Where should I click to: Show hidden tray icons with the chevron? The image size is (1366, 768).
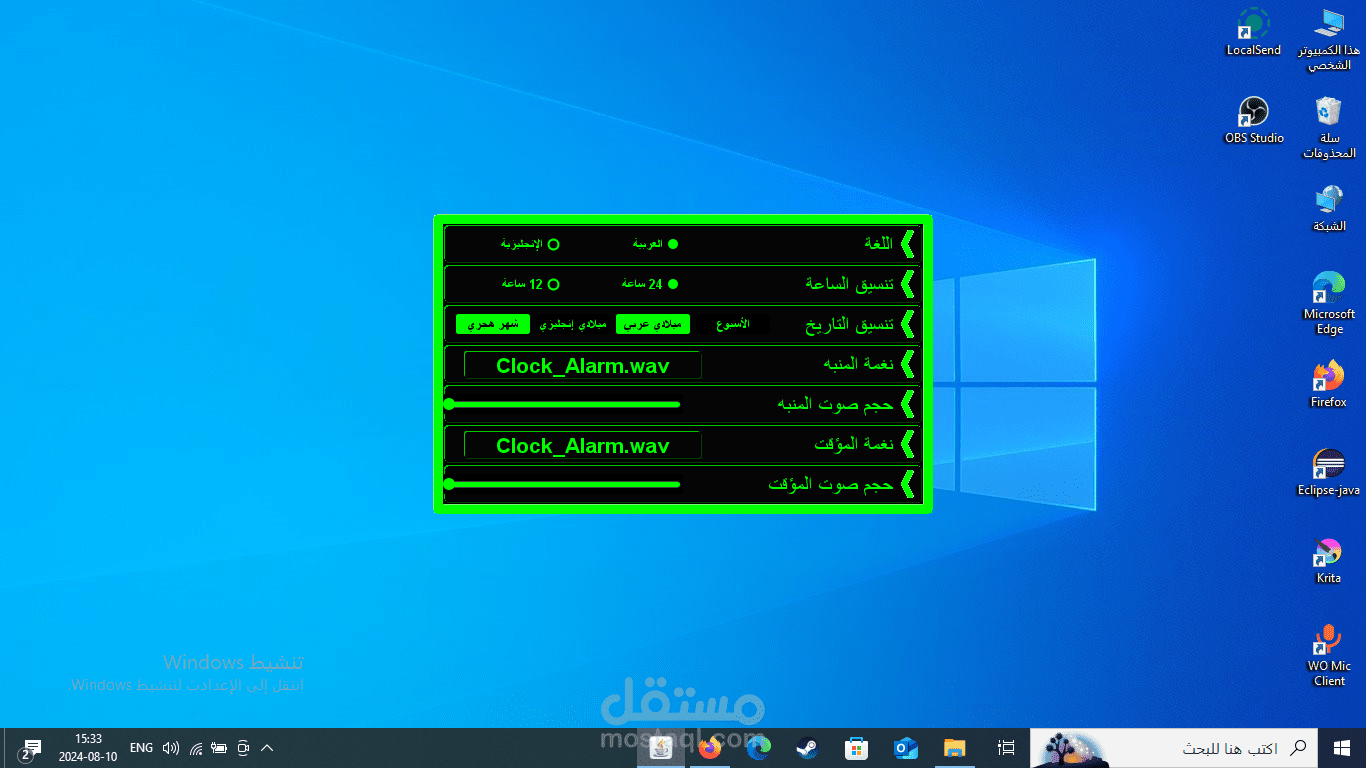pyautogui.click(x=267, y=748)
